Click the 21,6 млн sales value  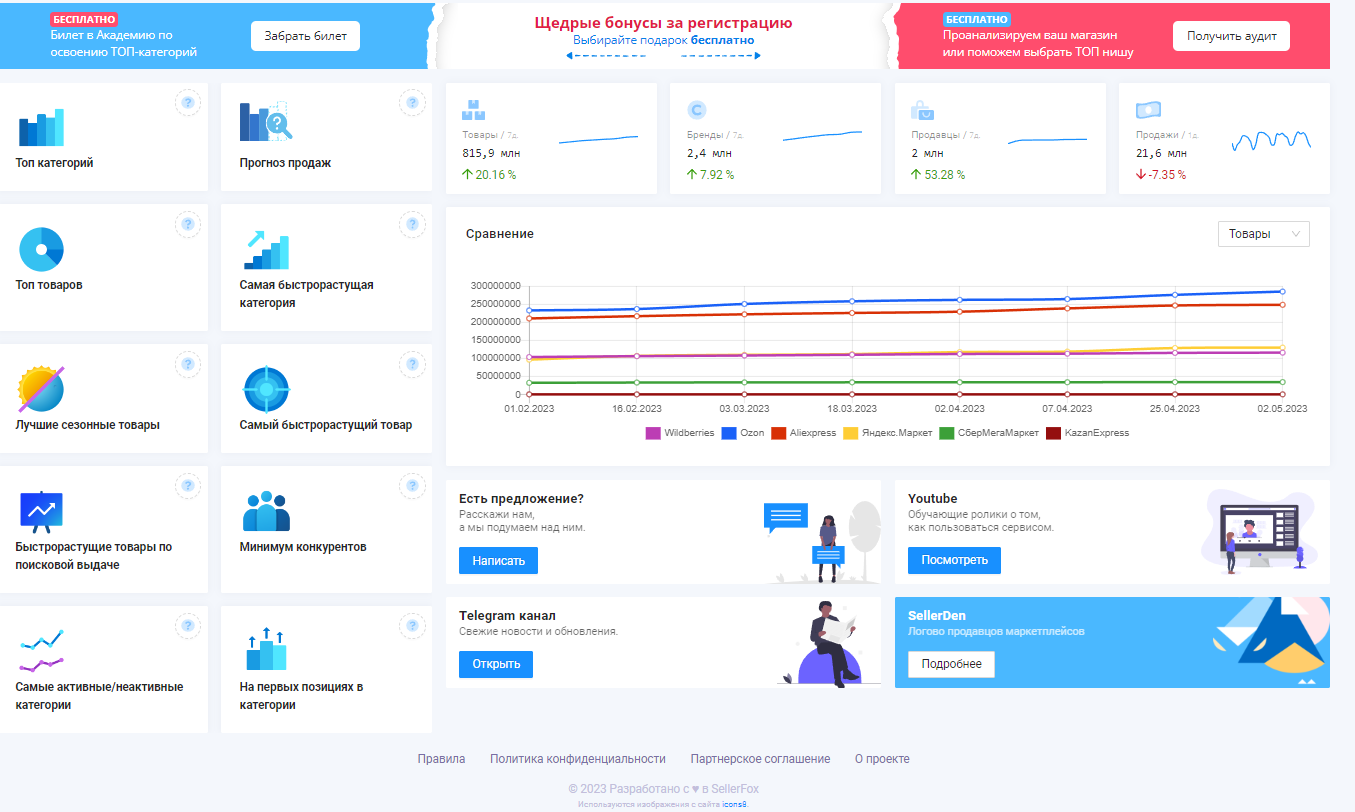(x=1161, y=153)
